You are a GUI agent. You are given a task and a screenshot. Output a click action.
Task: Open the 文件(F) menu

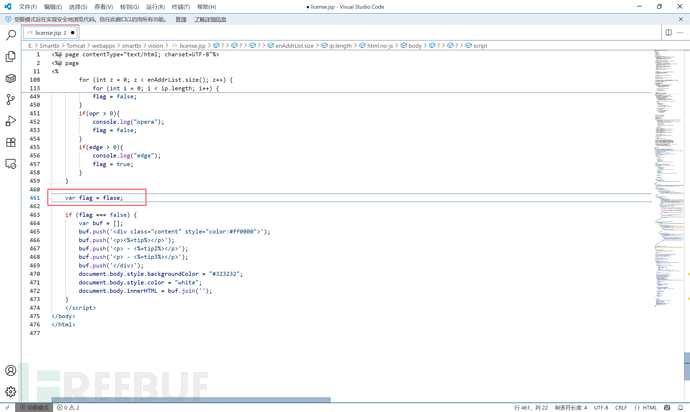pyautogui.click(x=28, y=7)
